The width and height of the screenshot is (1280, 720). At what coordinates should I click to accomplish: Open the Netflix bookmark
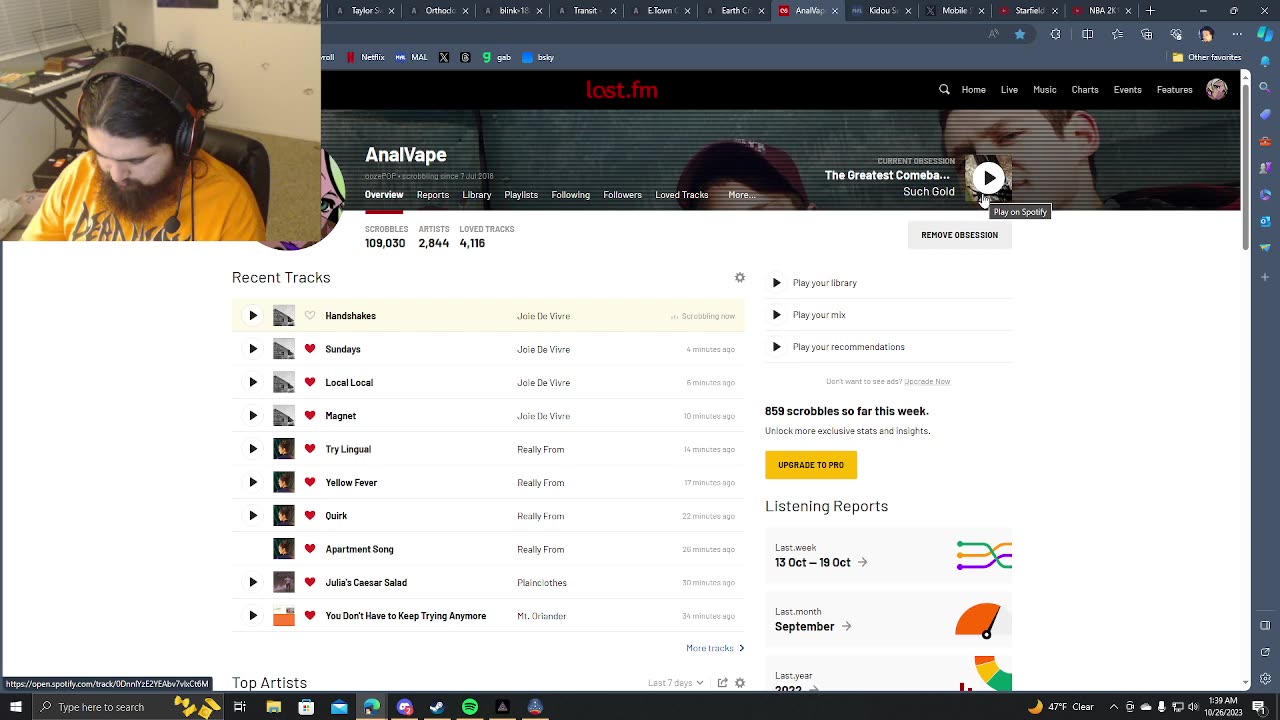tap(365, 57)
